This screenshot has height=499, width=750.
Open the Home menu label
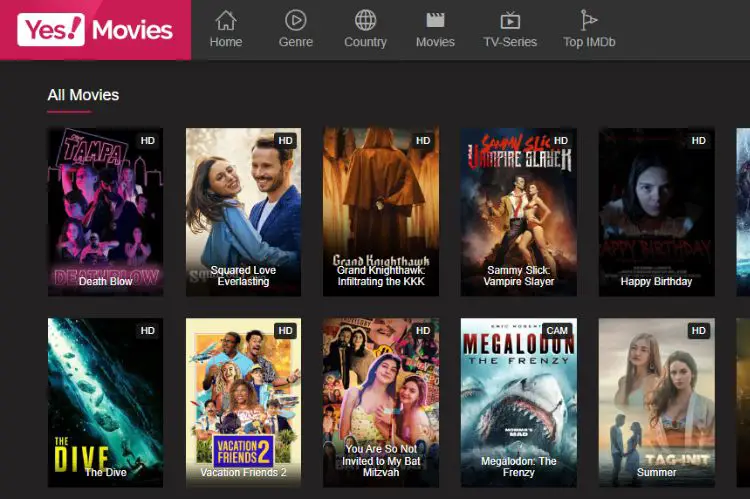pyautogui.click(x=226, y=42)
